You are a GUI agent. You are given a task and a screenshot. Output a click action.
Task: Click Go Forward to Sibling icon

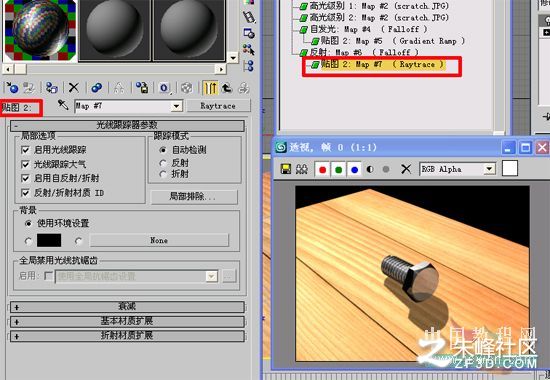243,88
